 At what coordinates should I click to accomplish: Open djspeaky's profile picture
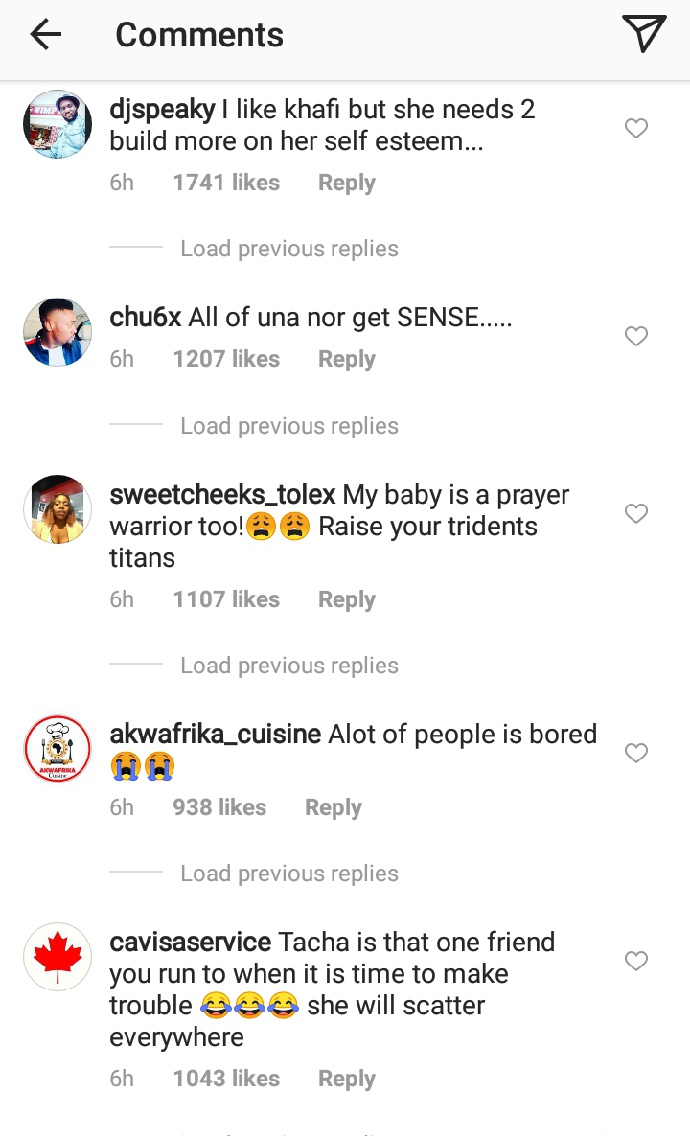pyautogui.click(x=58, y=124)
